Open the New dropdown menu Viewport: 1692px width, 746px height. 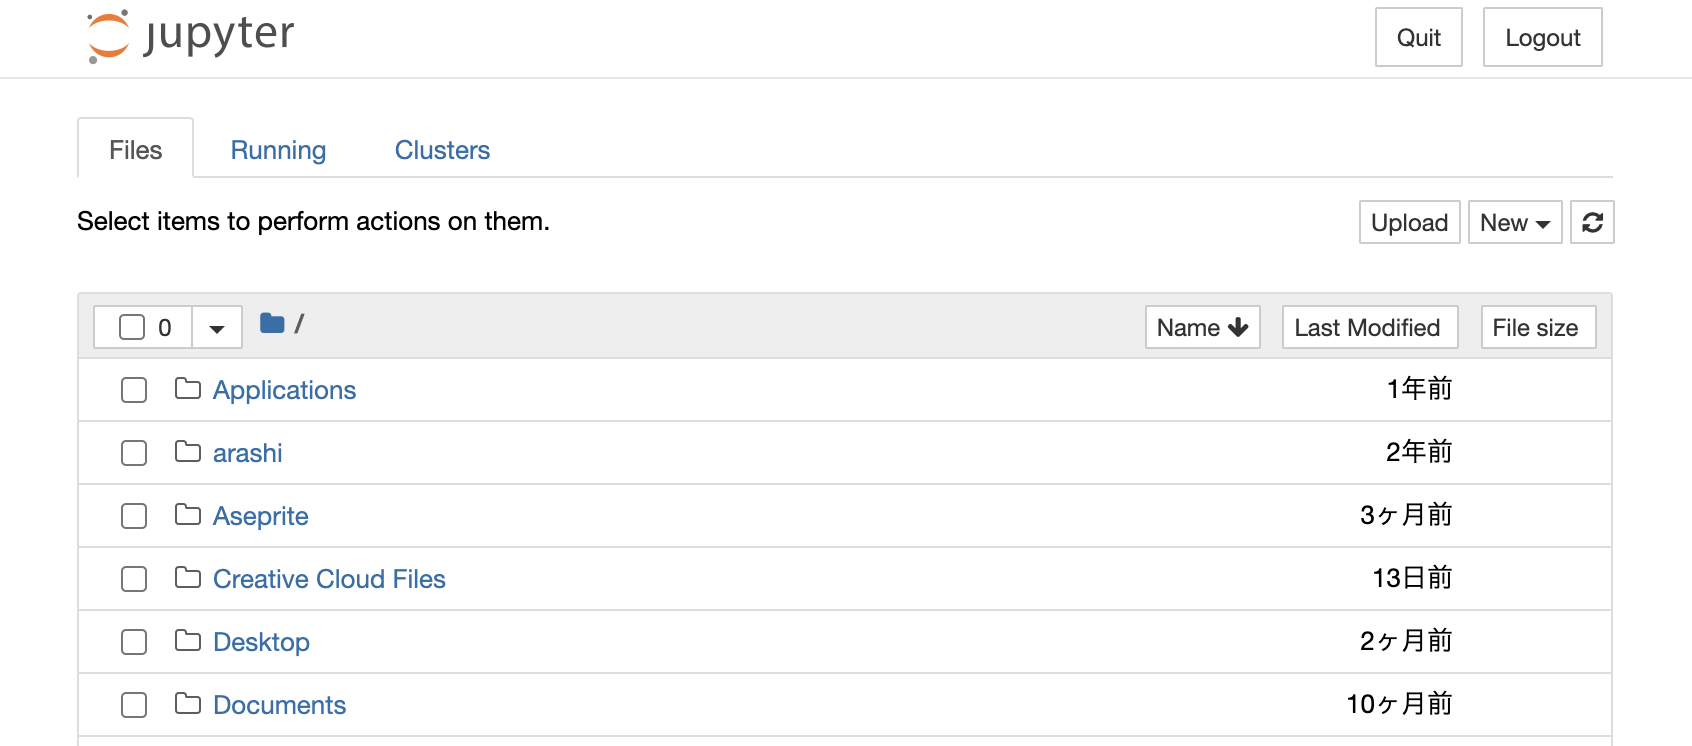[1514, 222]
